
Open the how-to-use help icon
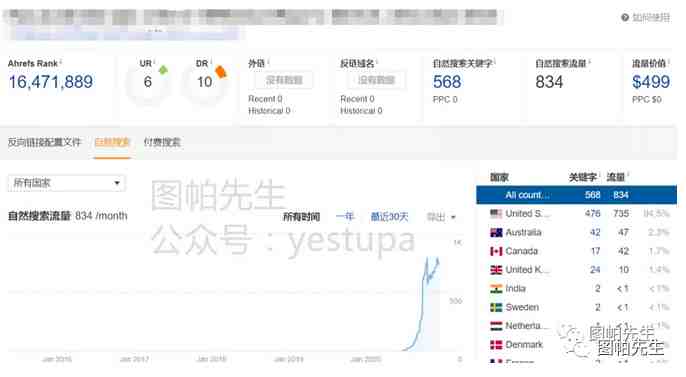(625, 17)
